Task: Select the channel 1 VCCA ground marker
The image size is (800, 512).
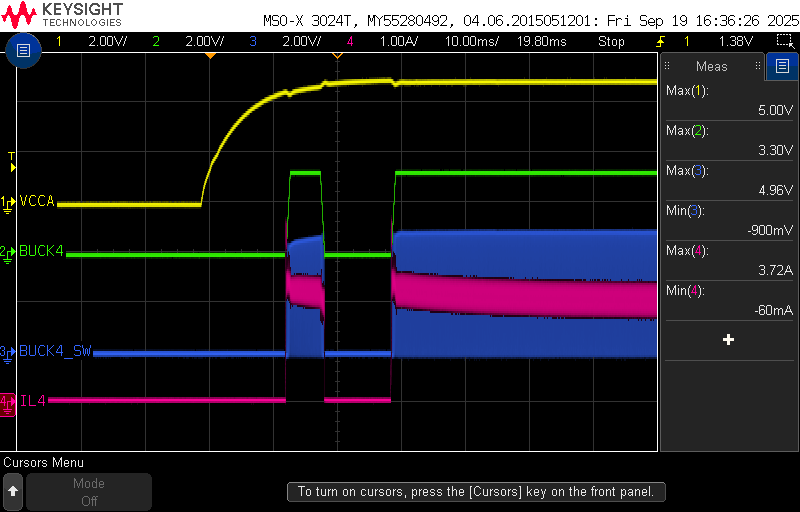Action: click(7, 203)
